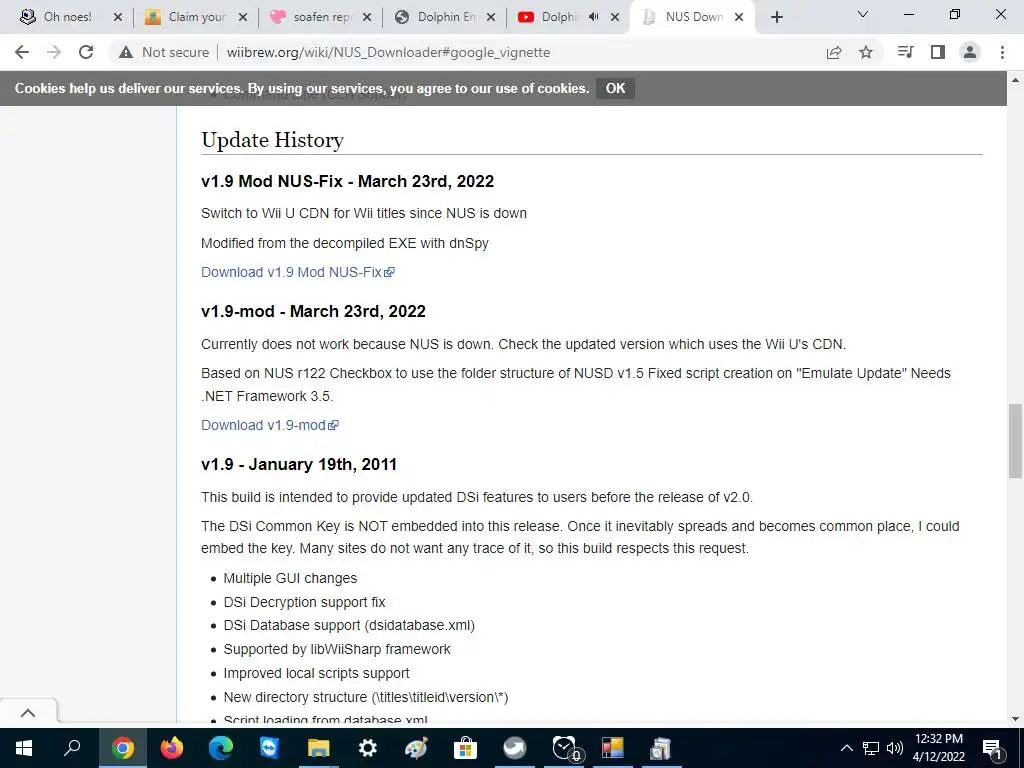Screen dimensions: 1024x768
Task: Open the Chrome profile icon
Action: click(970, 52)
